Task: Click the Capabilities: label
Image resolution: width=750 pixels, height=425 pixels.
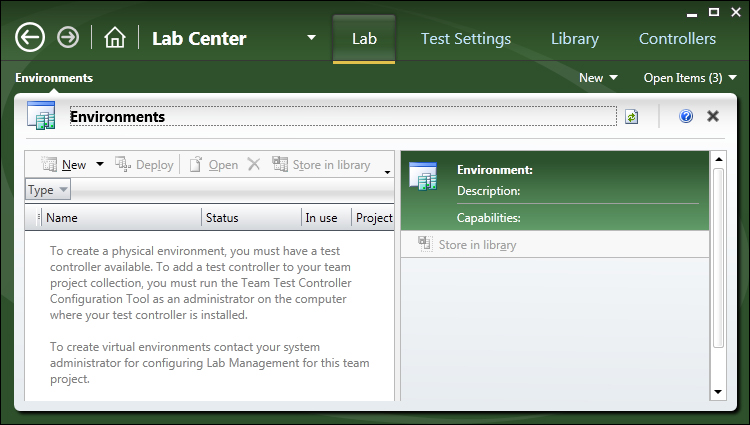Action: point(488,218)
